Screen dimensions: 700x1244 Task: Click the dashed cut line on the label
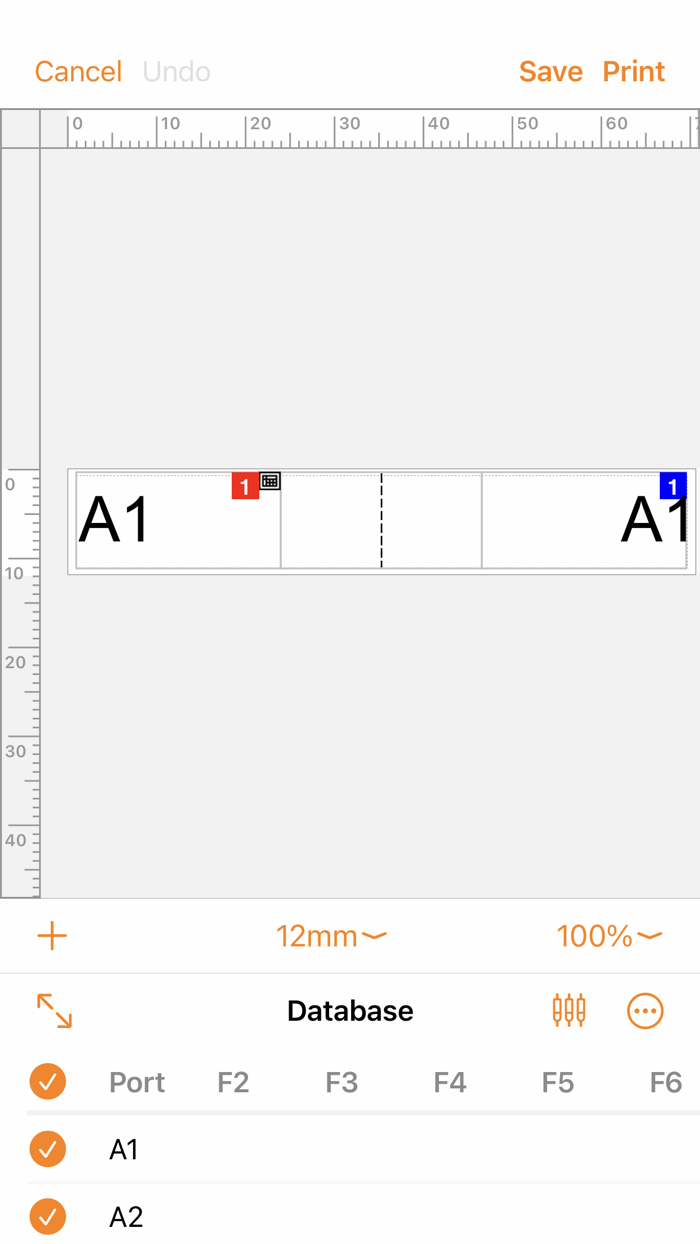click(381, 520)
